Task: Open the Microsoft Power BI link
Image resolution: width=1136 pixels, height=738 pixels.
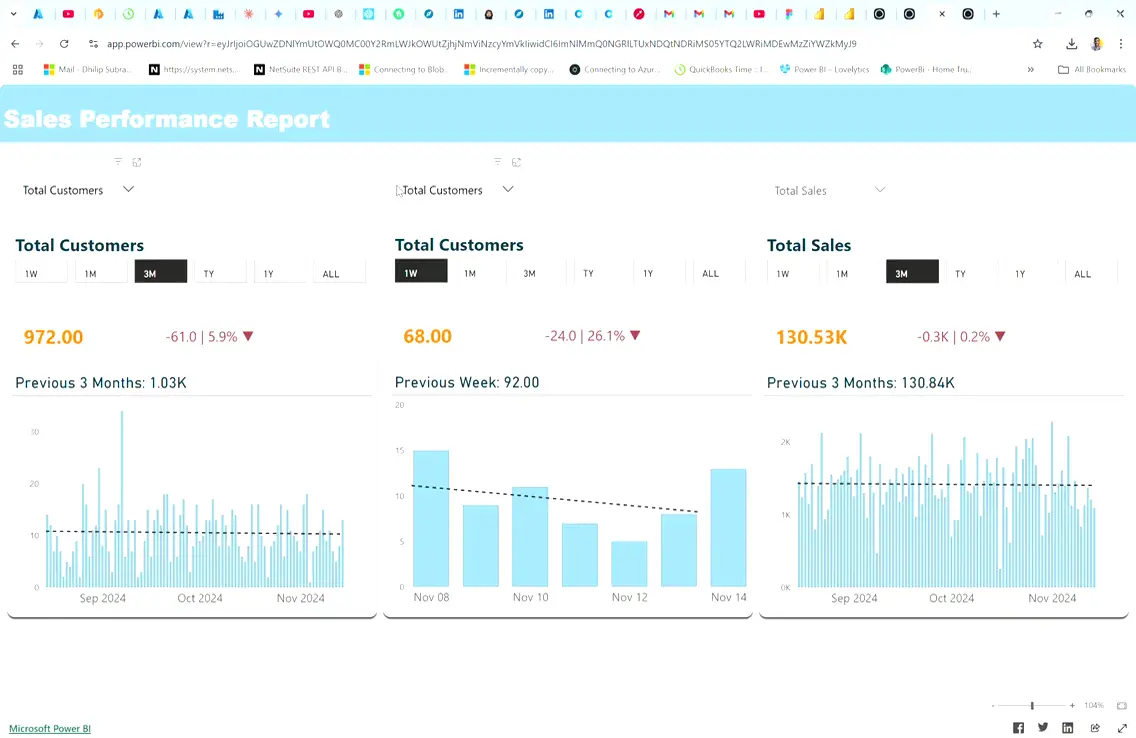Action: point(50,729)
